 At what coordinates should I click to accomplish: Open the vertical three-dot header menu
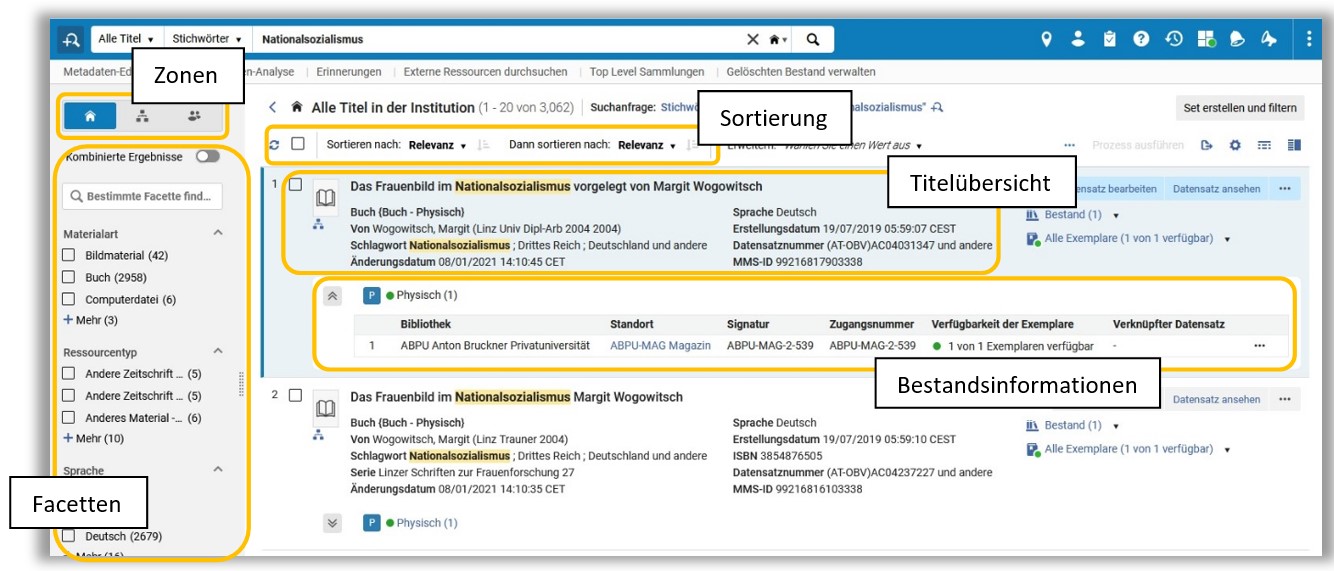click(1308, 39)
